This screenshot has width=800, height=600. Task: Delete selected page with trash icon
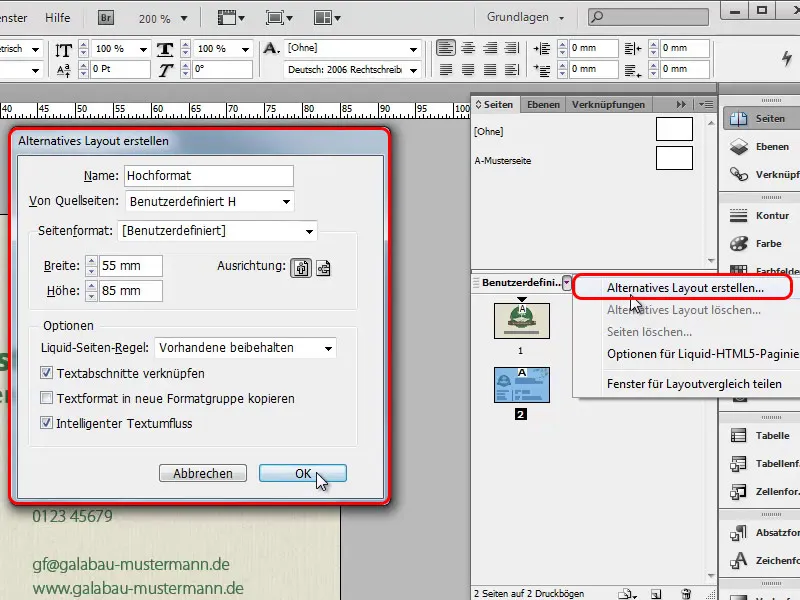tap(687, 594)
